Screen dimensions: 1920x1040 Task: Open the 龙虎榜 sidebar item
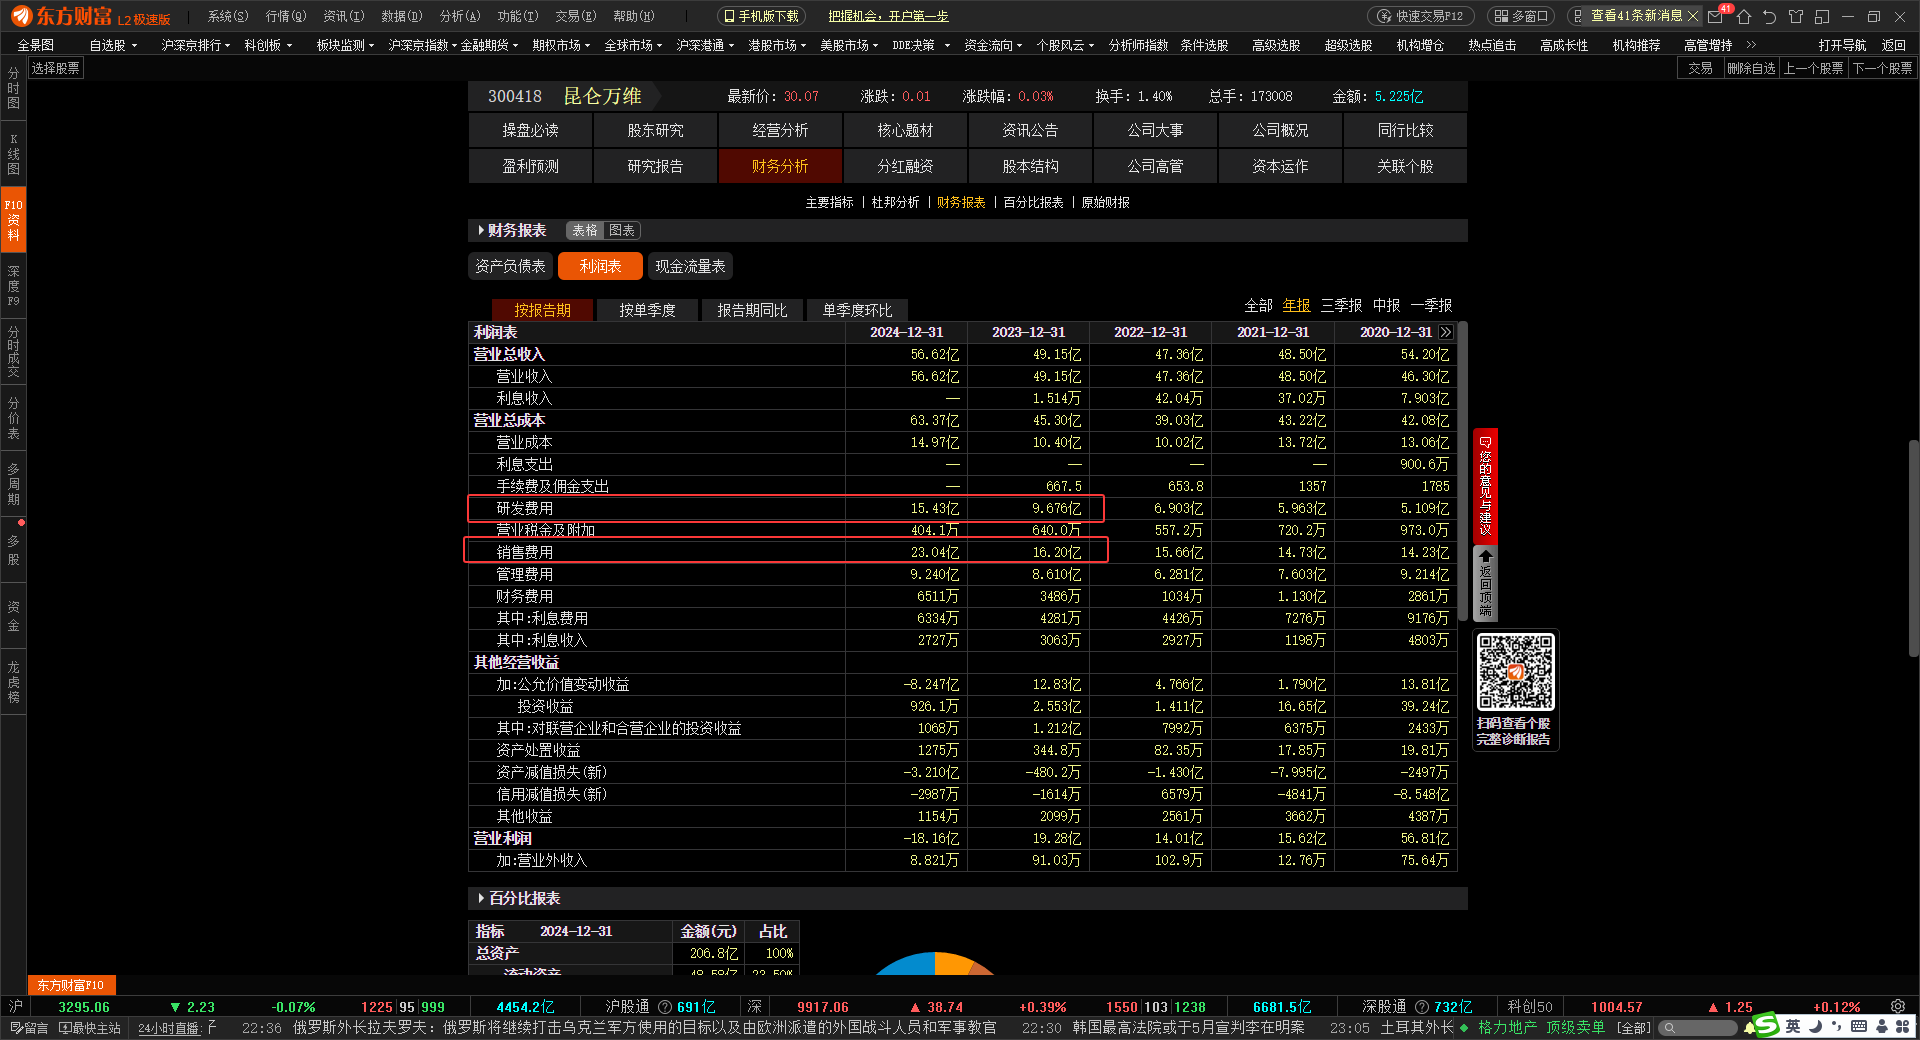pos(13,682)
